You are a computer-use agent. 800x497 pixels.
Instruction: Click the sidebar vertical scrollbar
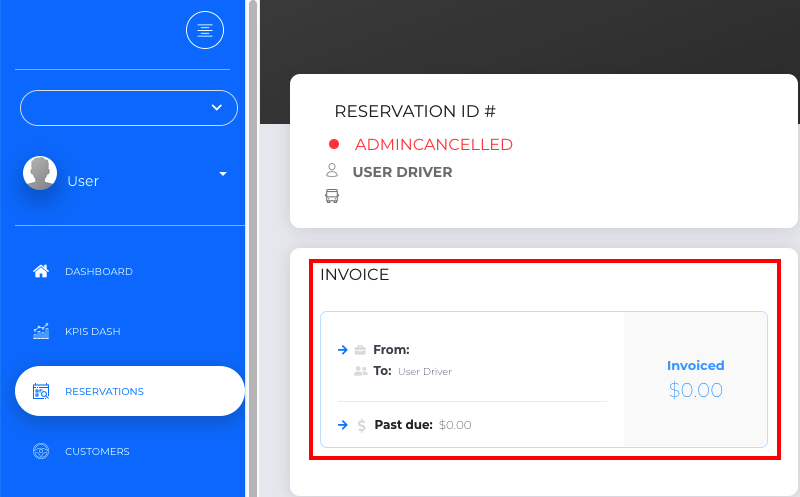[253, 248]
